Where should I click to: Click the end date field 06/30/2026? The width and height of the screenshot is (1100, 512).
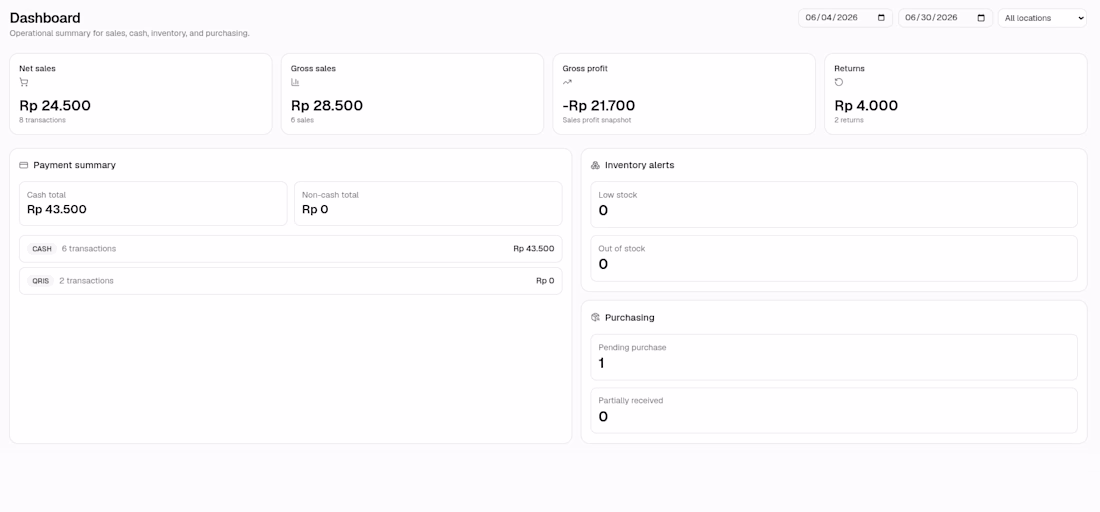point(945,18)
